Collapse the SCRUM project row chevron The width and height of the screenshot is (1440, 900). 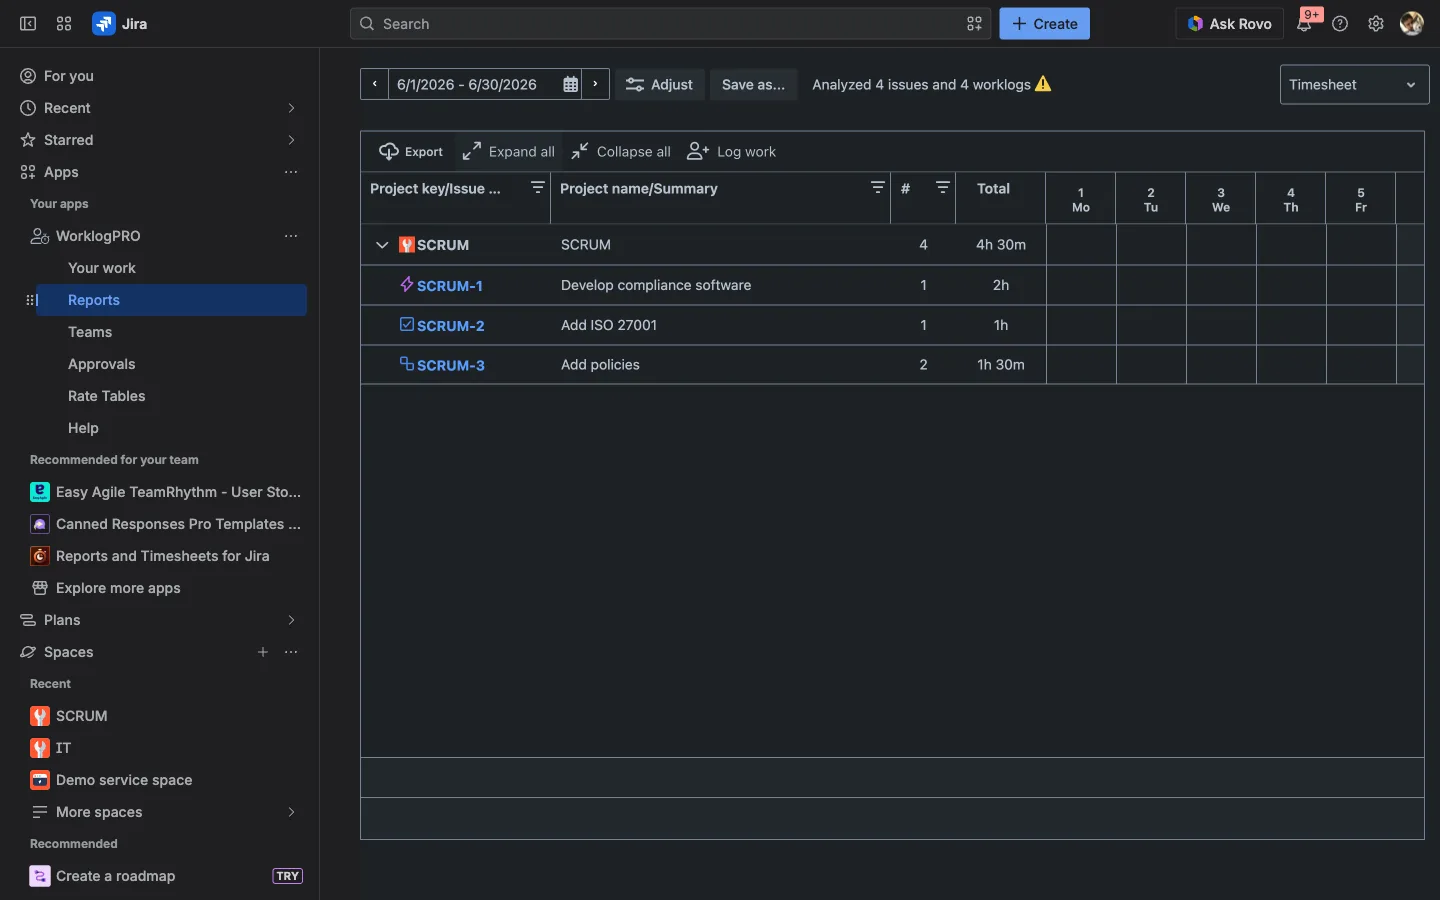tap(381, 245)
